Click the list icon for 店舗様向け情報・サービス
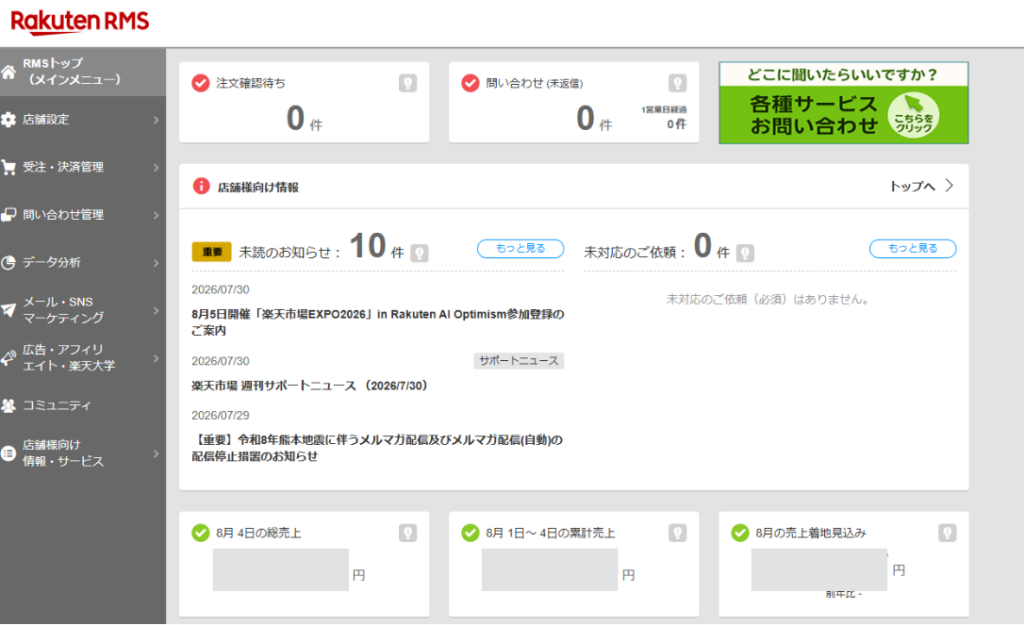Viewport: 1024px width, 625px height. point(8,453)
